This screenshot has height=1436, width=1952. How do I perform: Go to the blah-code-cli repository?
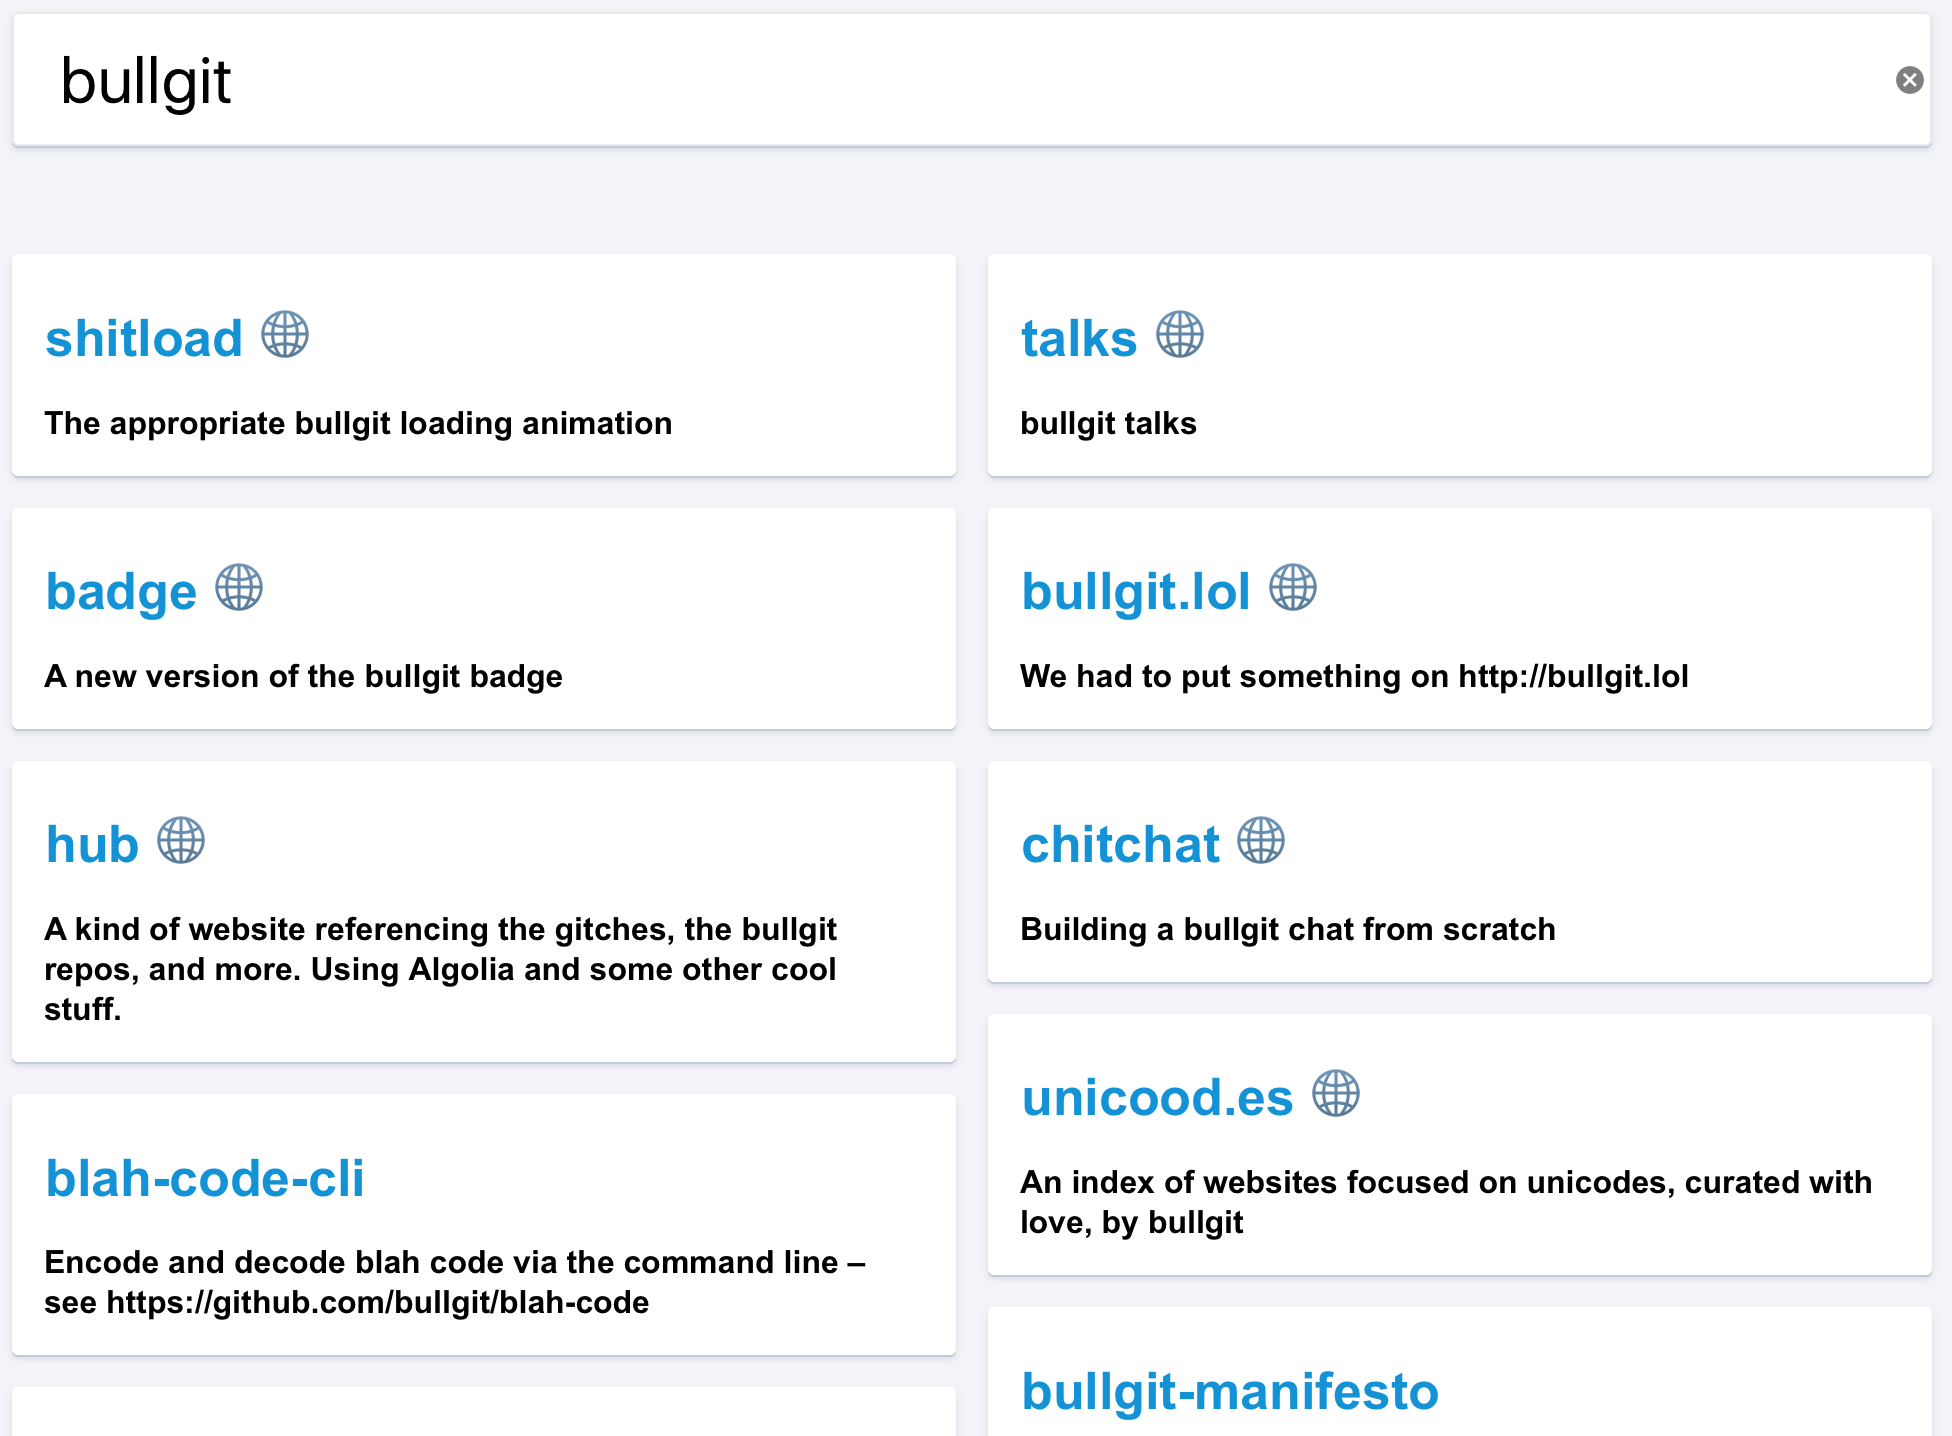click(205, 1178)
